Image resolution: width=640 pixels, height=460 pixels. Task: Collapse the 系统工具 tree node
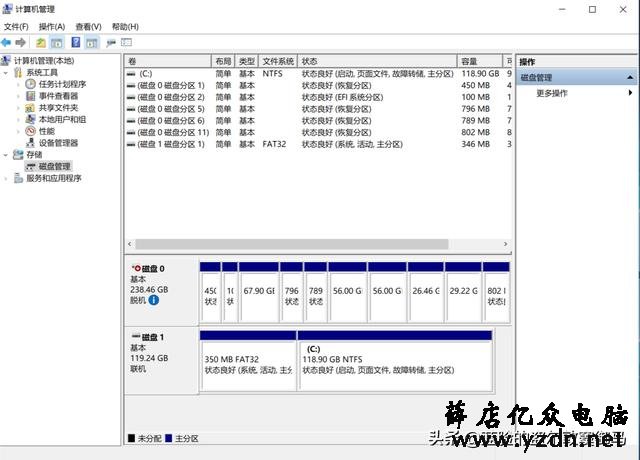tap(6, 73)
